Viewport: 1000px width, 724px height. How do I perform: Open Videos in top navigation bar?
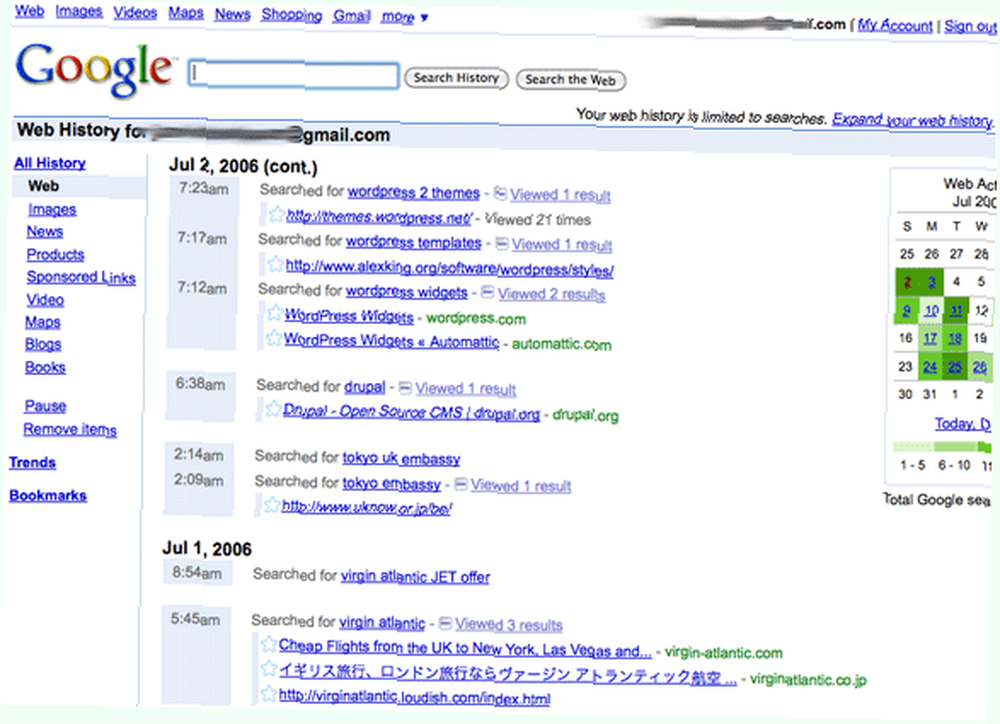(x=135, y=12)
